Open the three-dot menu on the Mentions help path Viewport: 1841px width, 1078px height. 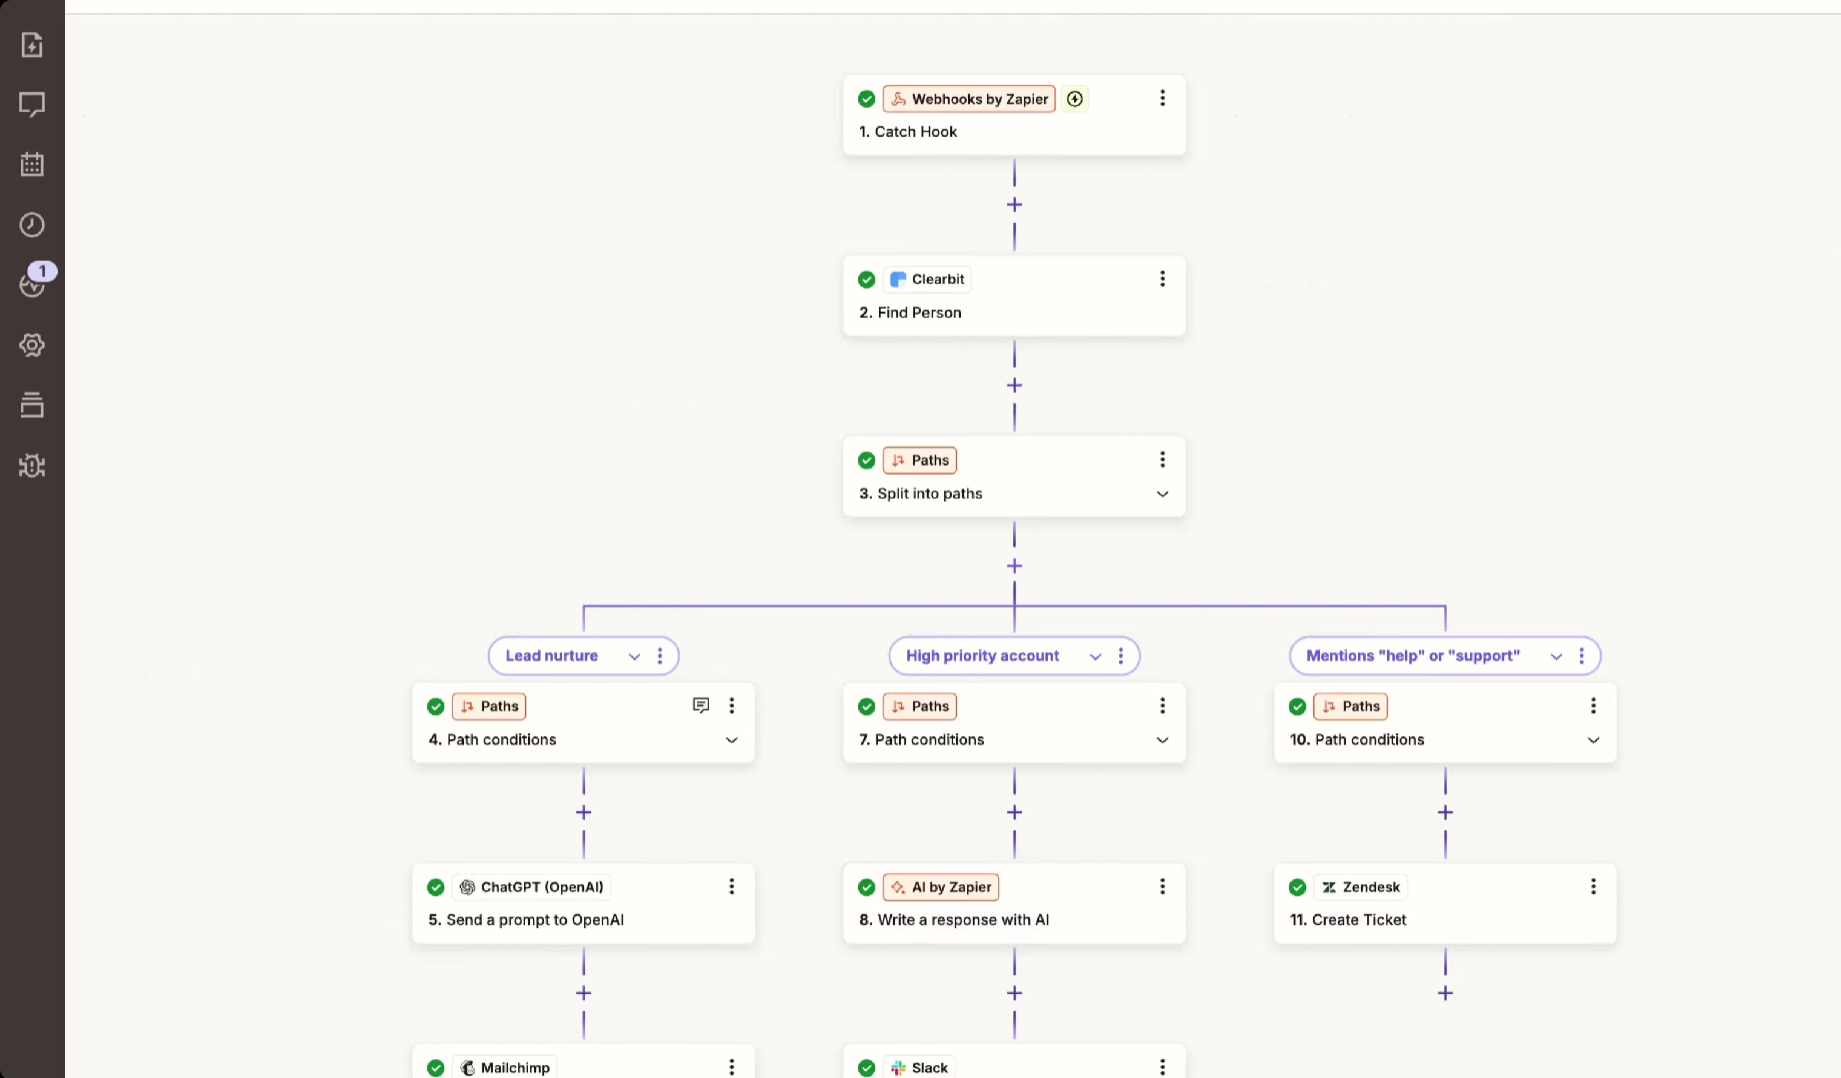click(1582, 656)
